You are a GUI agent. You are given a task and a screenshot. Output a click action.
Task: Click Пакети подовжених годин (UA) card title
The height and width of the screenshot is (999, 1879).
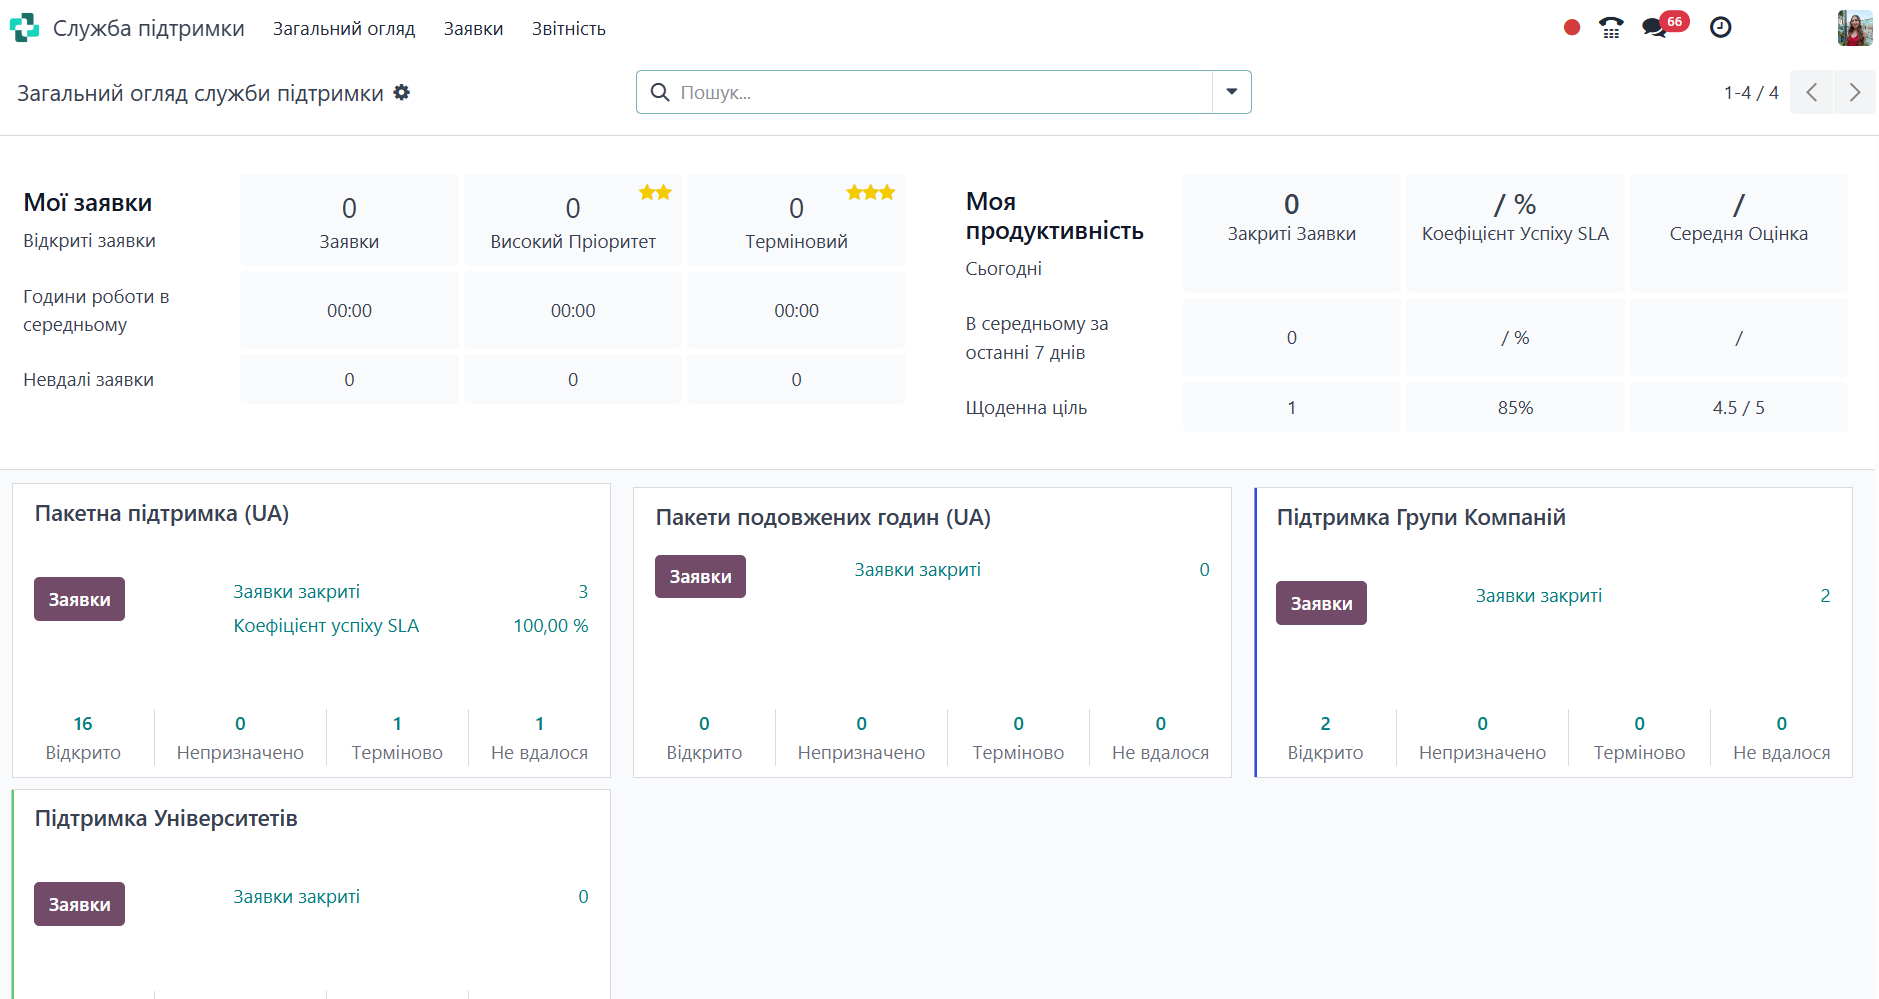823,518
